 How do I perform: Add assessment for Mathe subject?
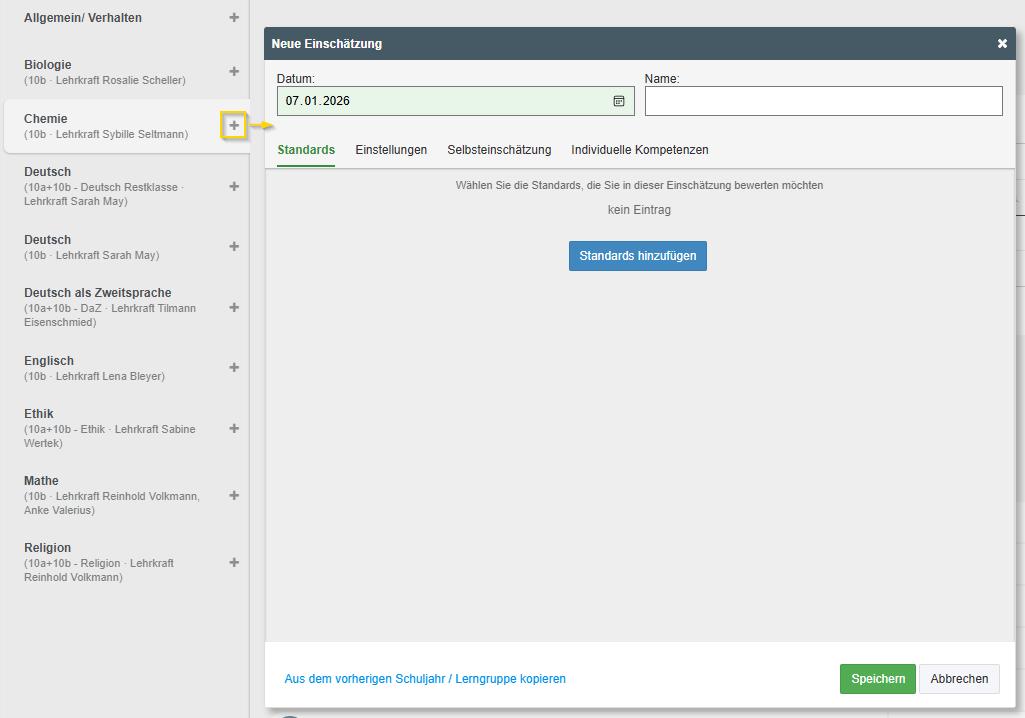click(234, 495)
